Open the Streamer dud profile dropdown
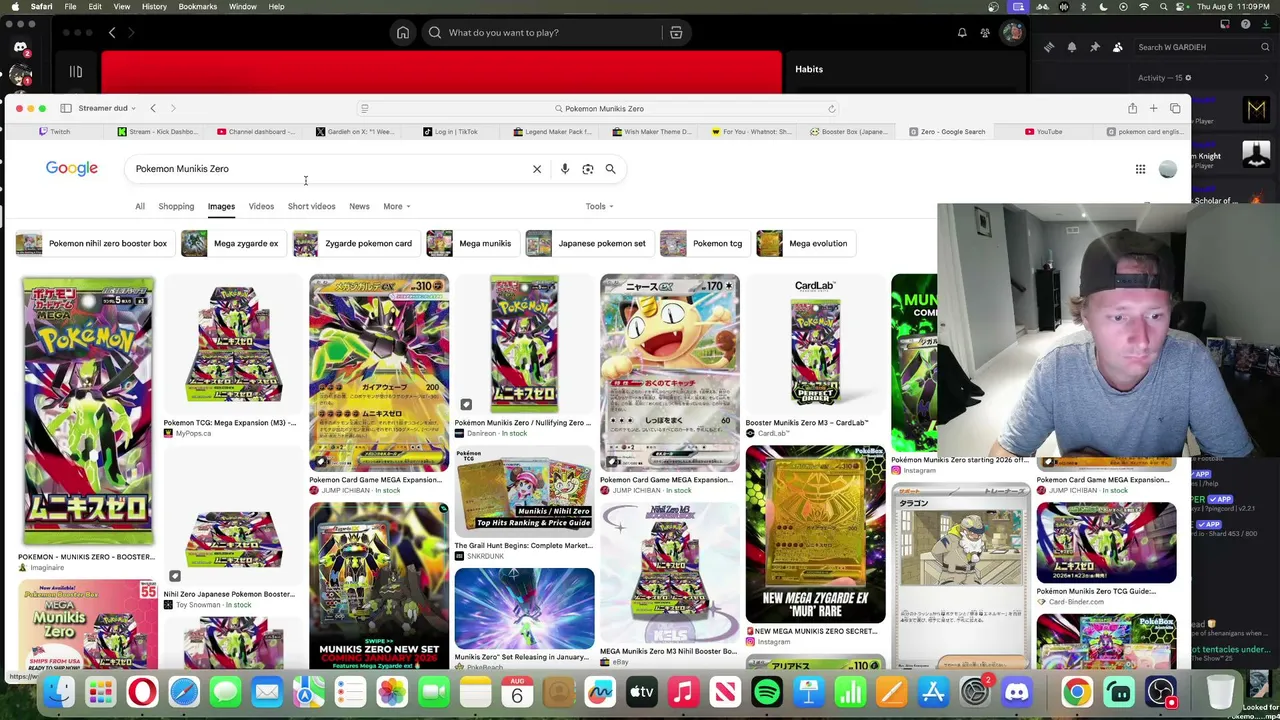 (108, 108)
